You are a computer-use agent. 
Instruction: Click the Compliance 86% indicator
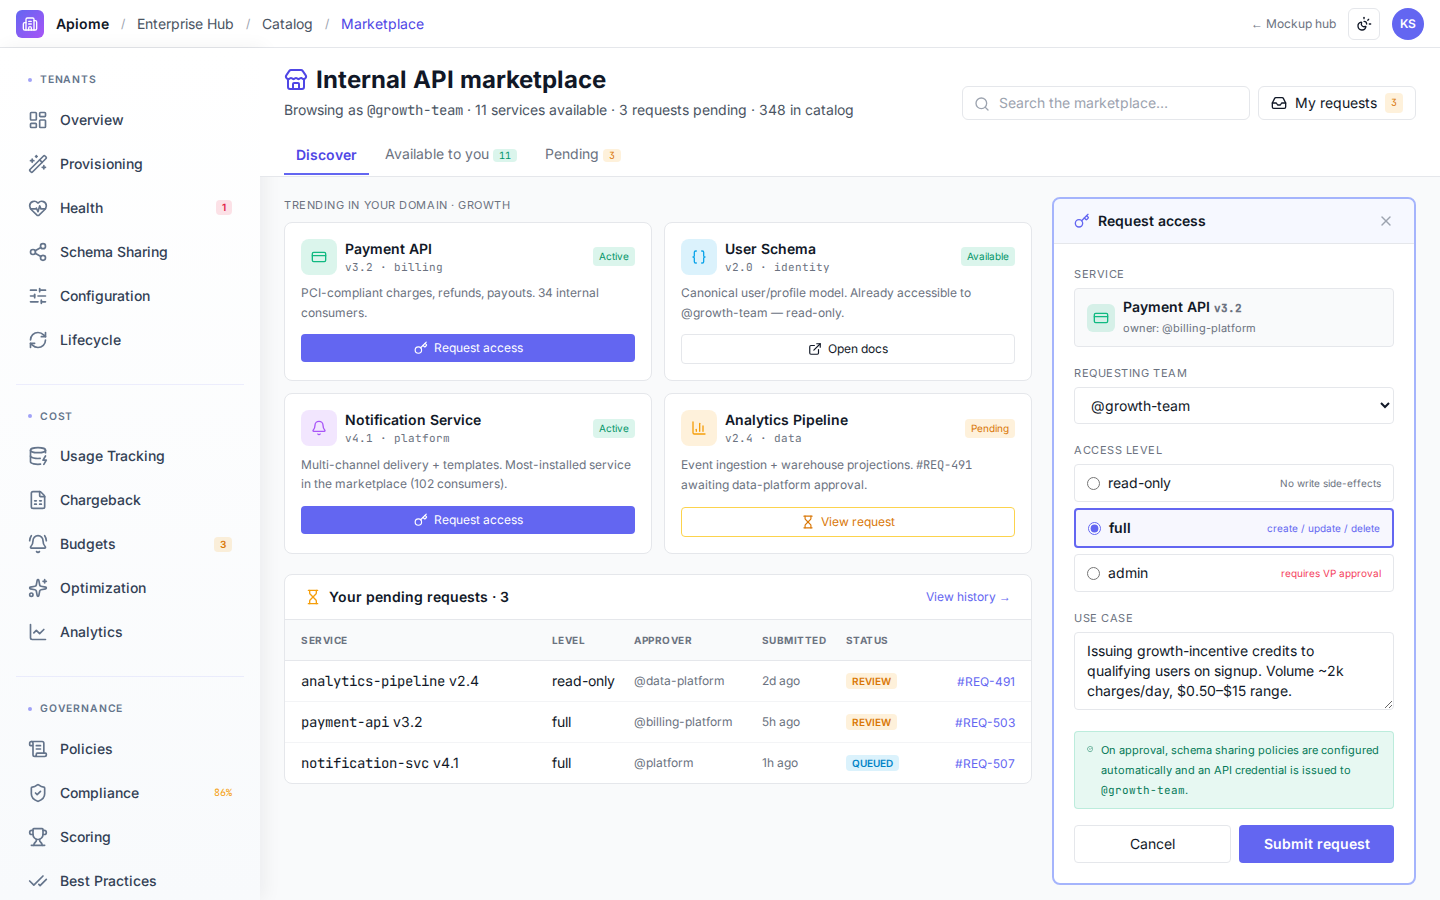[223, 793]
